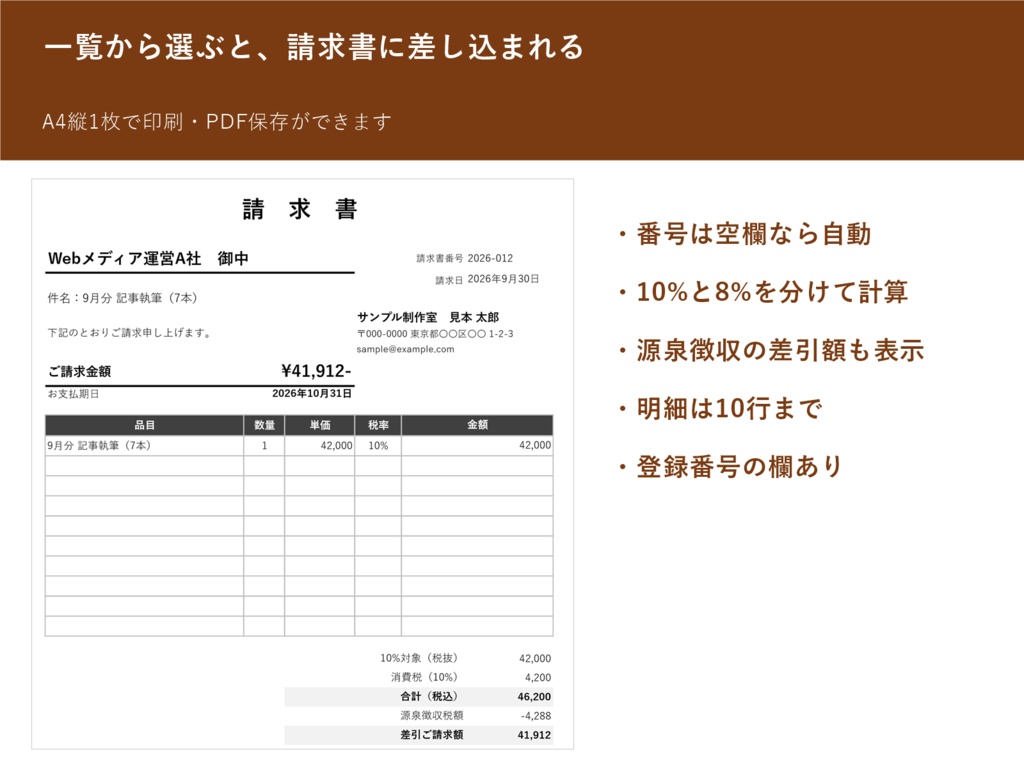Click the 請求日 label
This screenshot has height=768, width=1024.
tap(449, 280)
